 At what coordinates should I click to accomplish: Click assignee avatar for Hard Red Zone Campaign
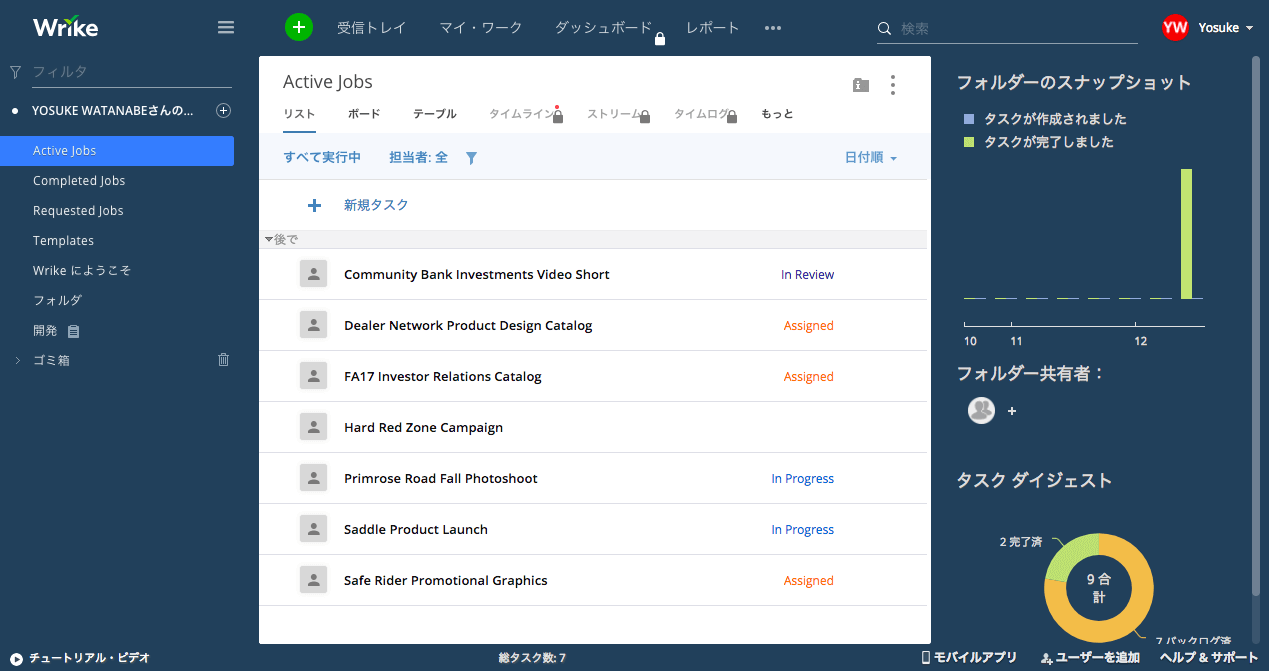click(x=314, y=427)
